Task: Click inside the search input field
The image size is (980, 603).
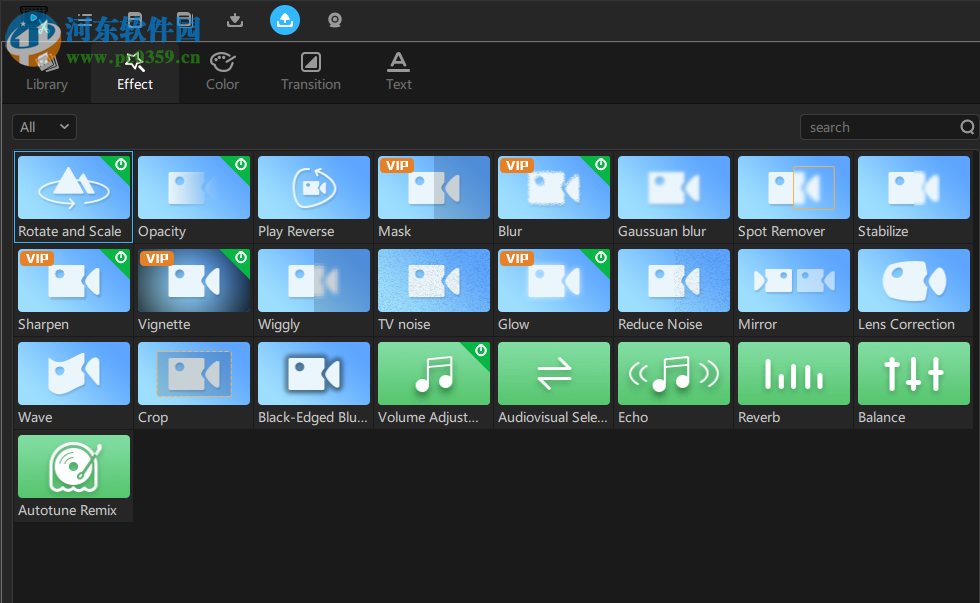Action: coord(880,127)
